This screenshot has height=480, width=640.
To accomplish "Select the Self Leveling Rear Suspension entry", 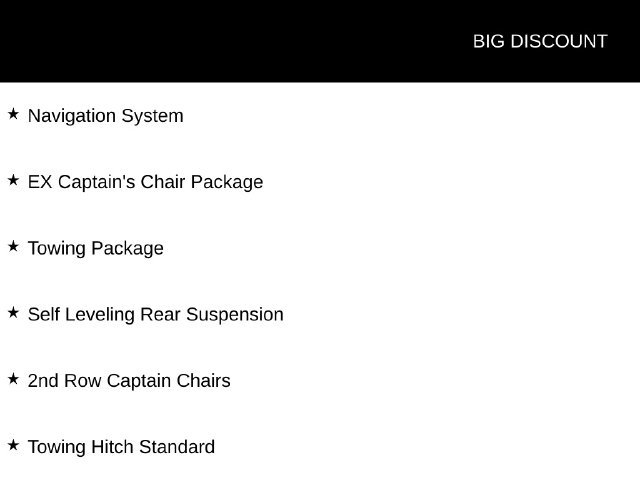I will coord(156,315).
